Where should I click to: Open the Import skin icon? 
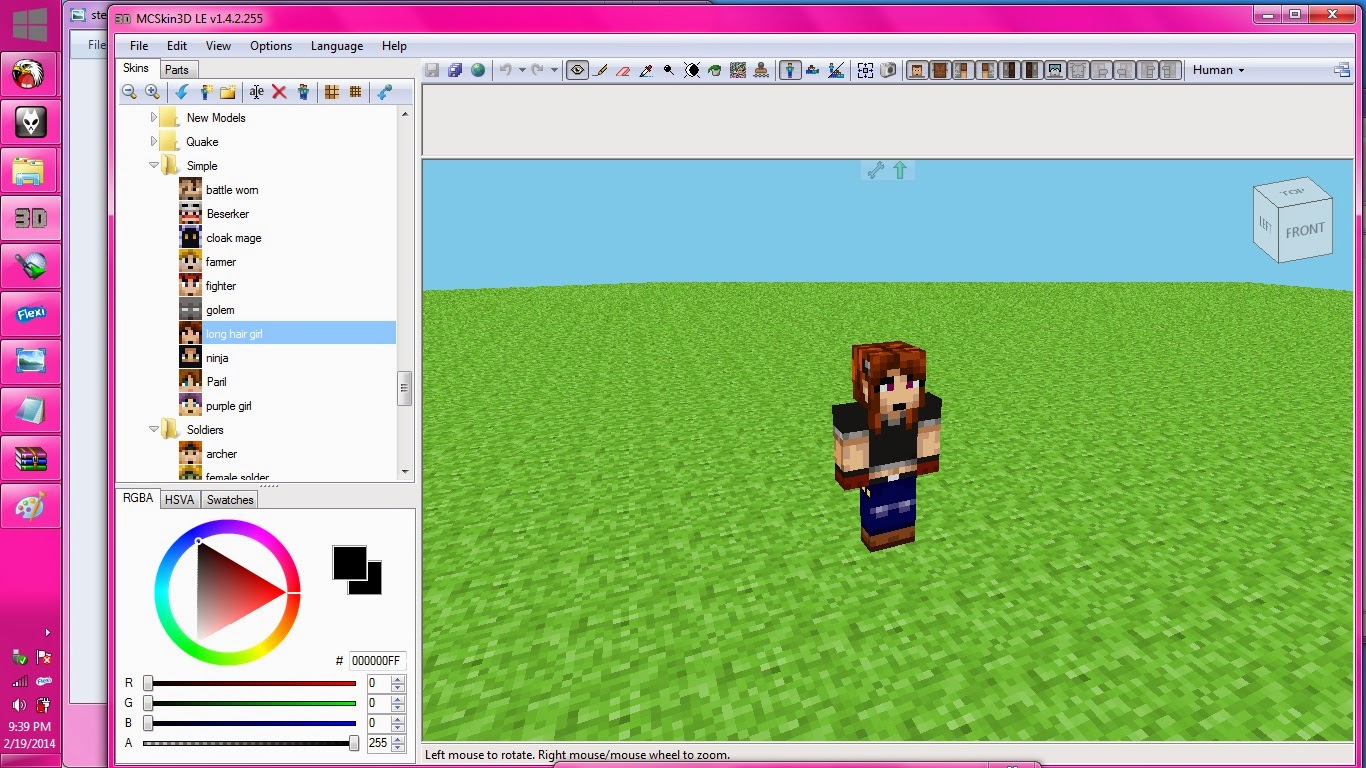pyautogui.click(x=183, y=92)
